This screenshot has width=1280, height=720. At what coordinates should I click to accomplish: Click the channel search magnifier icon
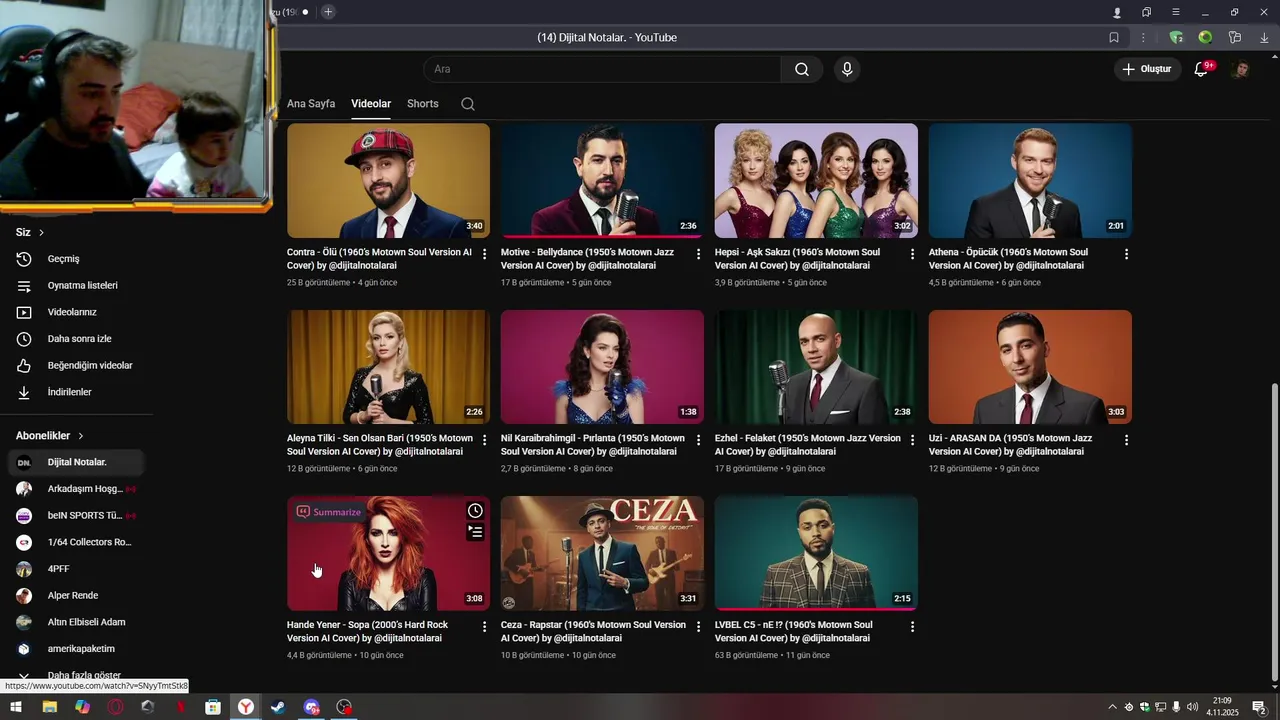click(468, 104)
